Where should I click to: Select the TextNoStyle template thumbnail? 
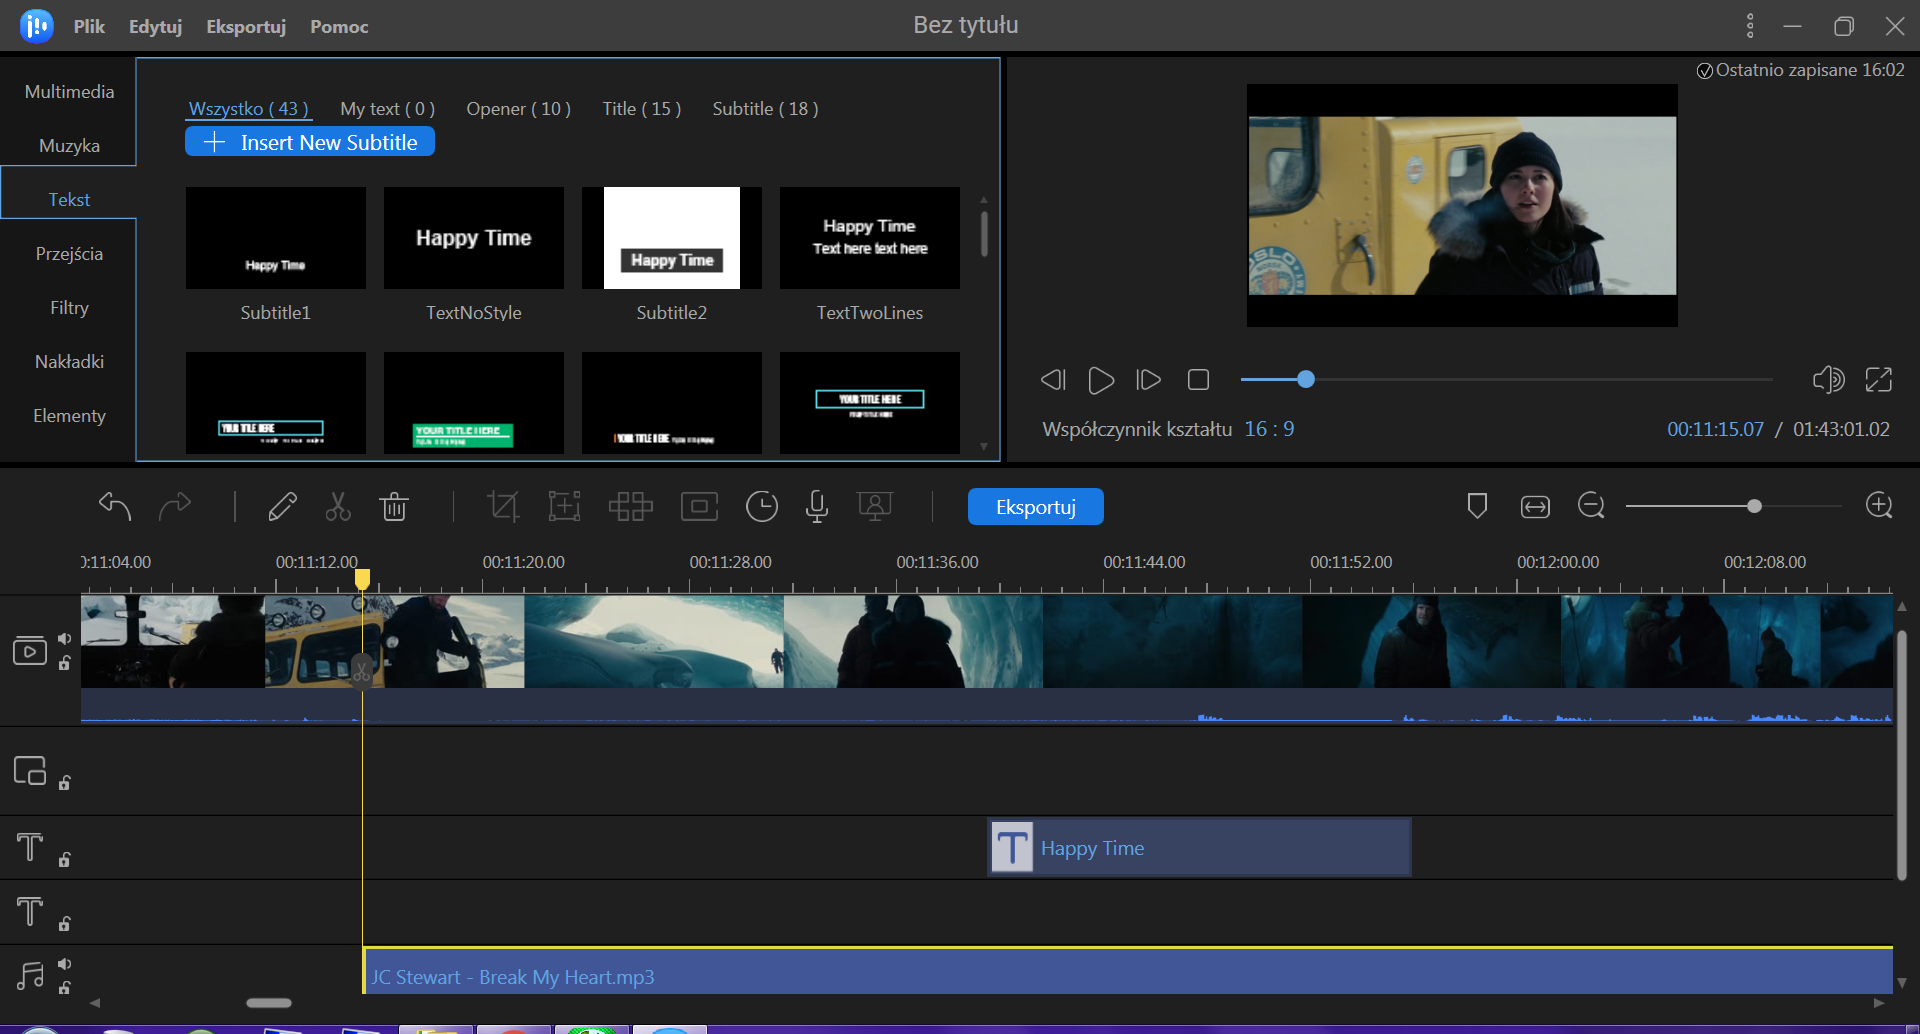coord(474,238)
